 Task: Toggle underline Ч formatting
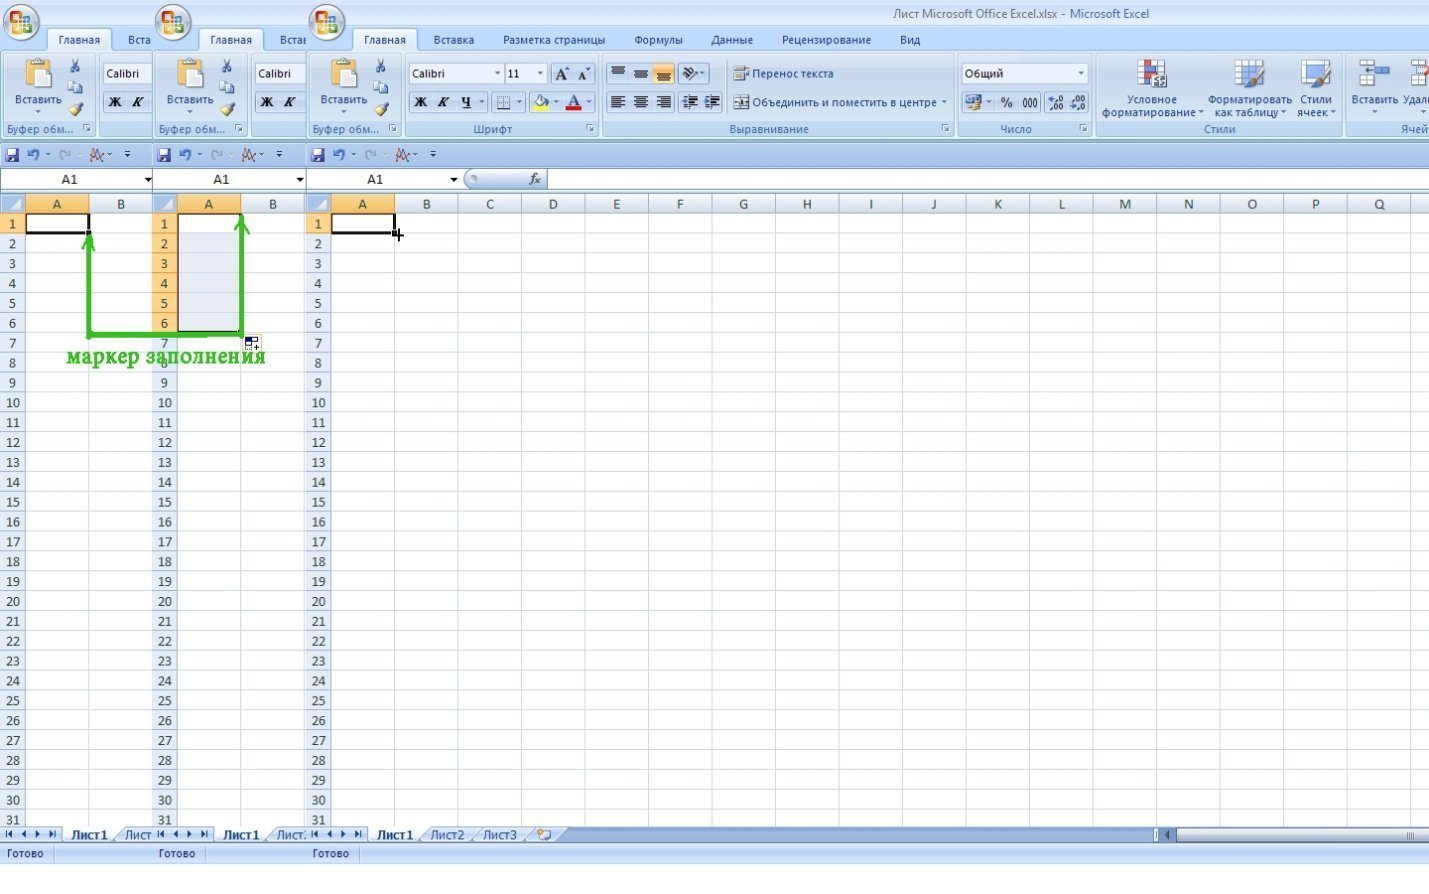tap(466, 102)
